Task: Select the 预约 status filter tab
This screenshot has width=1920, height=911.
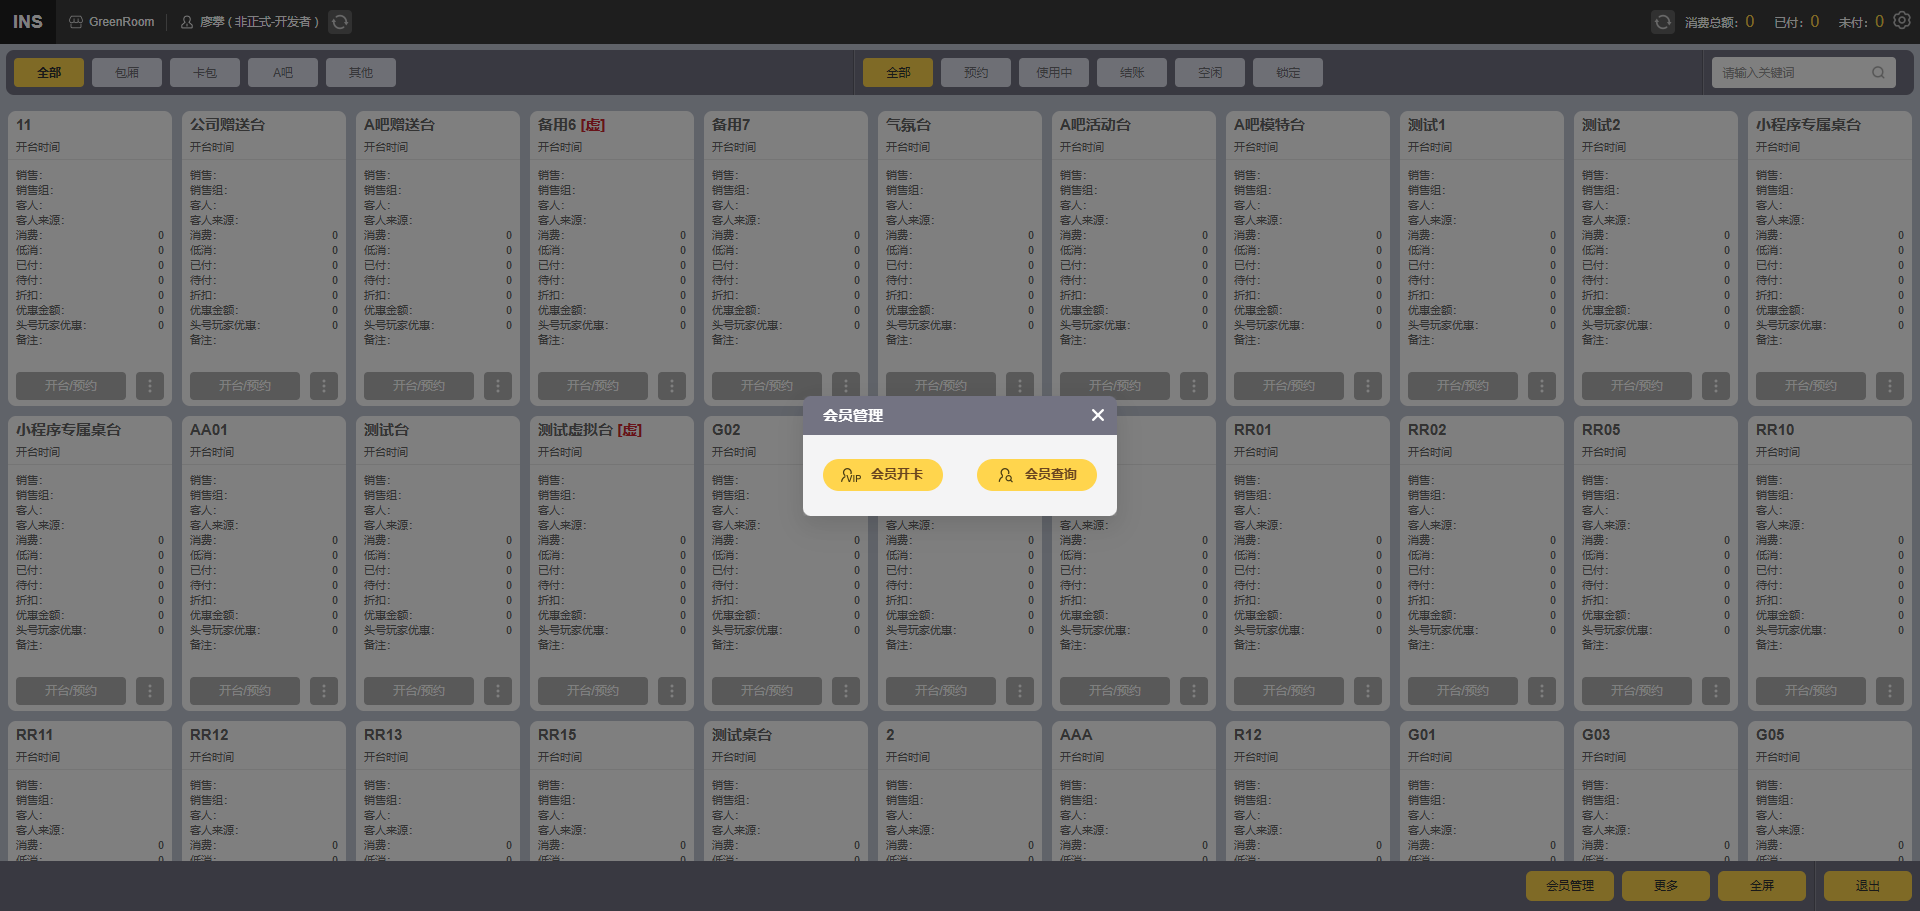Action: tap(976, 72)
